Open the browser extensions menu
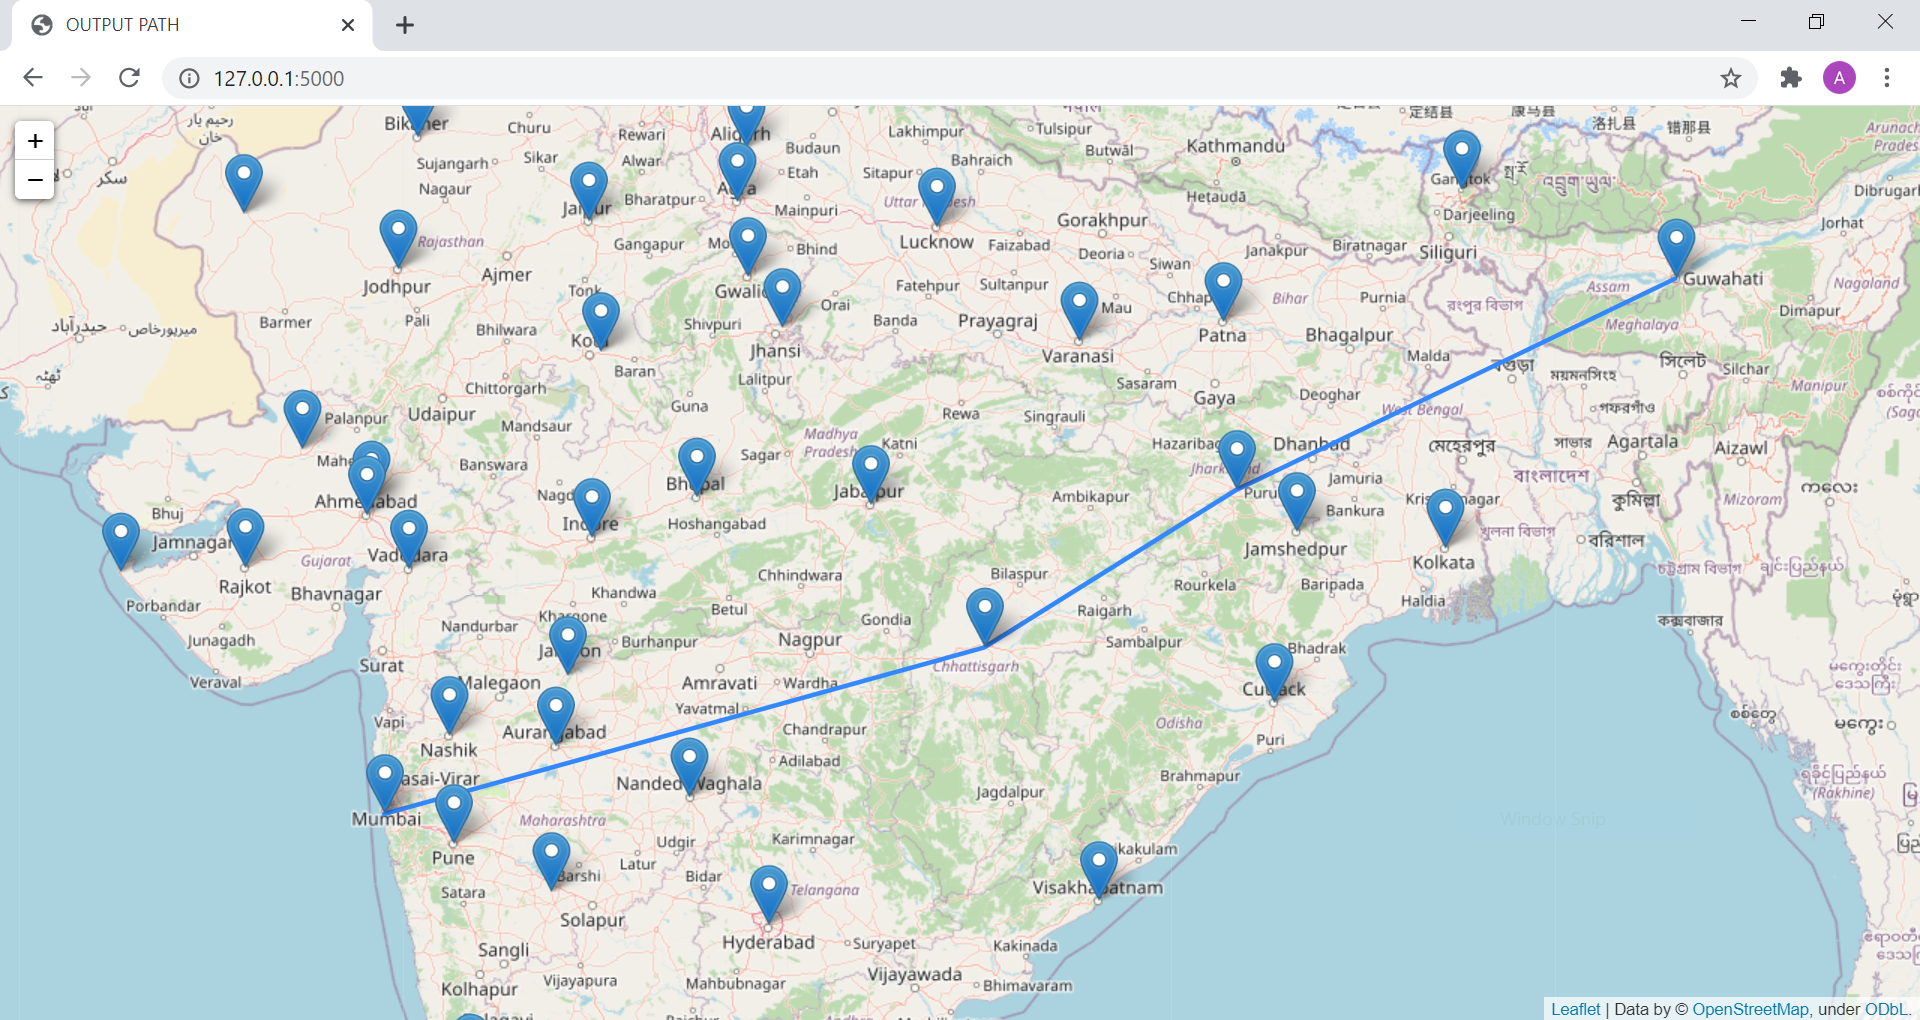Screen dimensions: 1920x1020 coord(1791,78)
